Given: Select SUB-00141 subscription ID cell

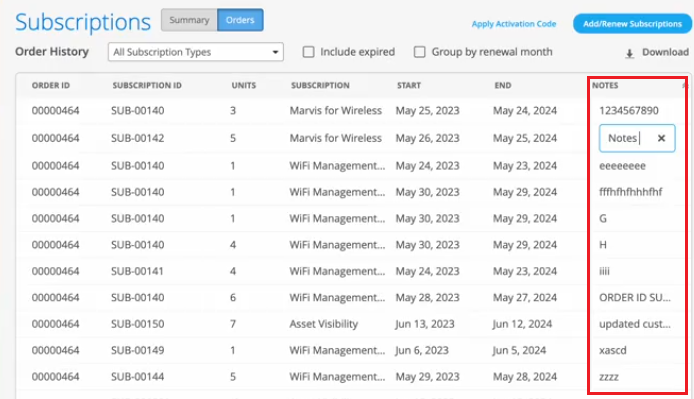Looking at the screenshot, I should tap(138, 271).
